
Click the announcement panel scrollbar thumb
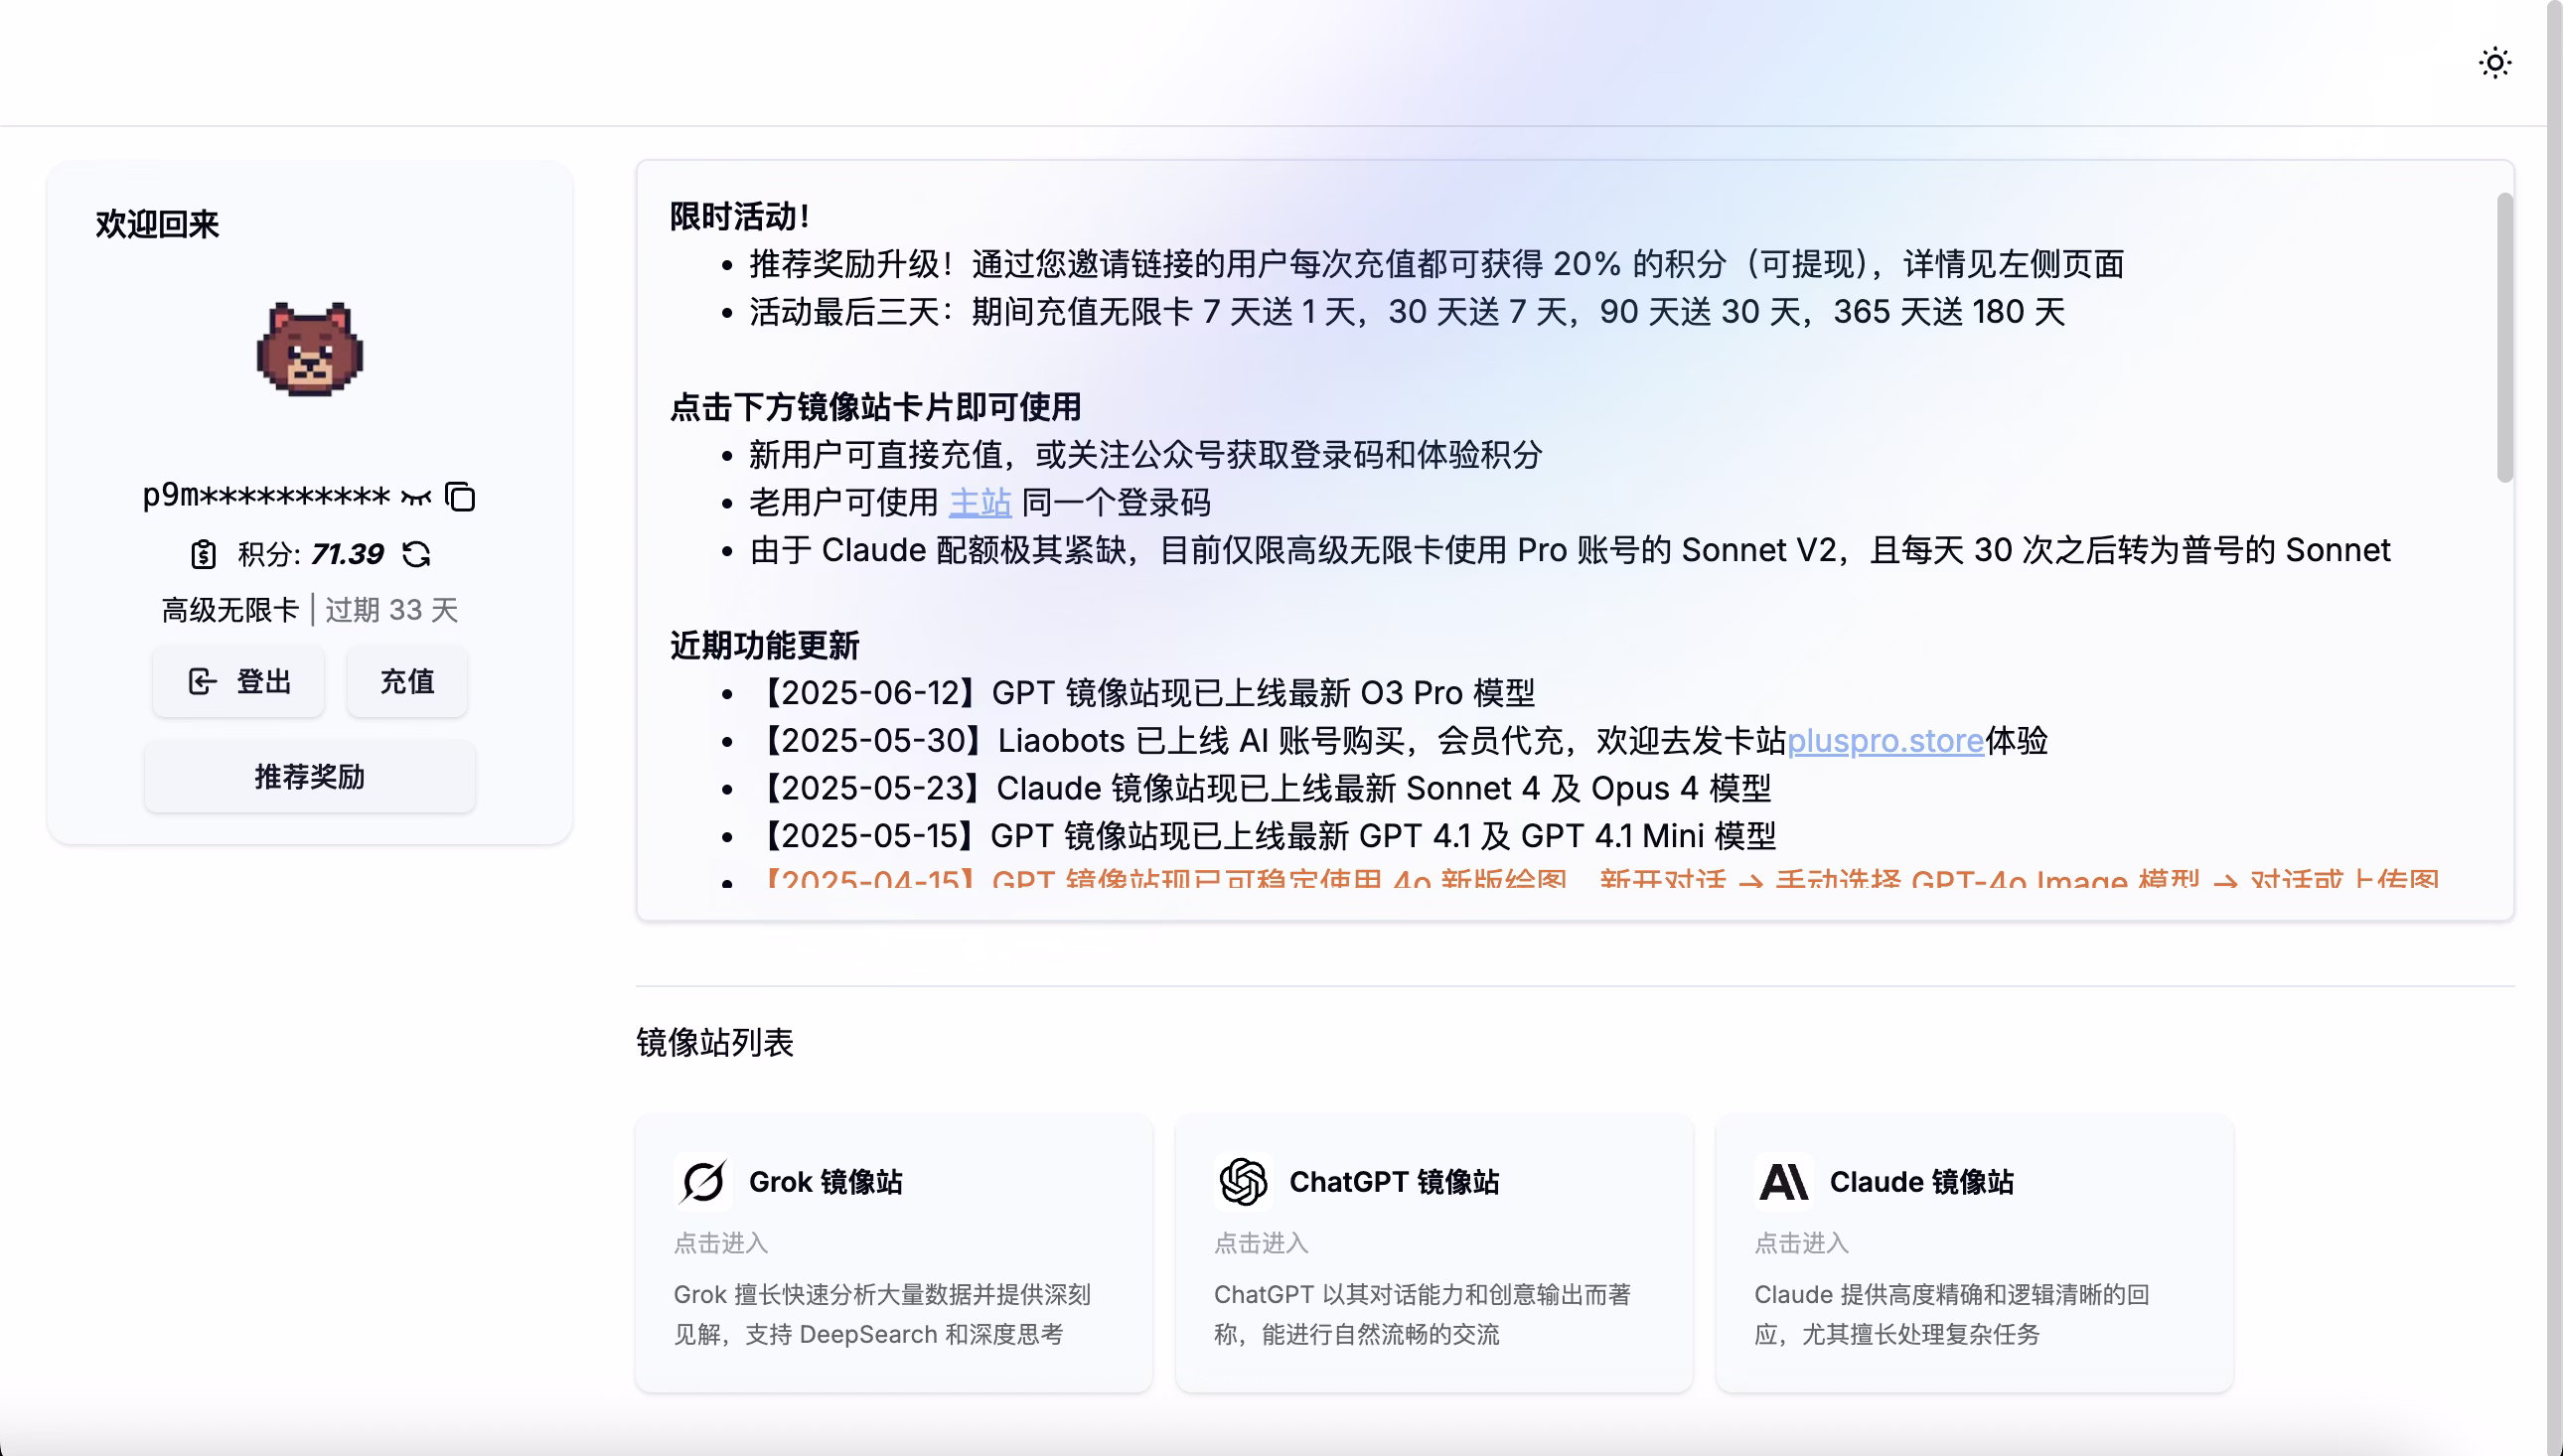(x=2504, y=337)
